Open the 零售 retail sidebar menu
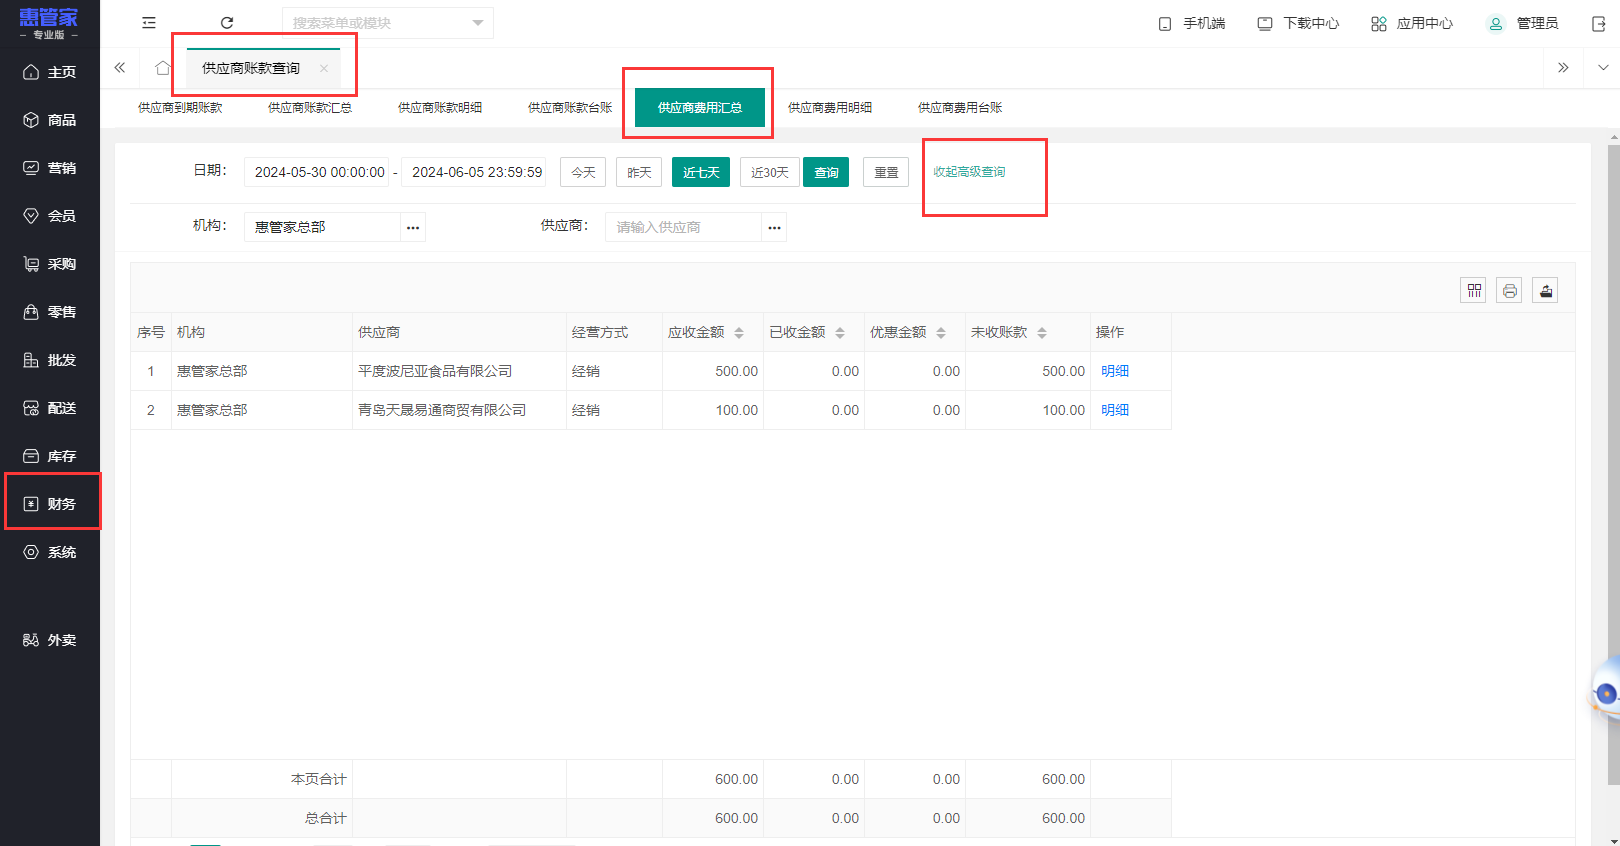Screen dimensions: 1620x846 click(x=50, y=312)
